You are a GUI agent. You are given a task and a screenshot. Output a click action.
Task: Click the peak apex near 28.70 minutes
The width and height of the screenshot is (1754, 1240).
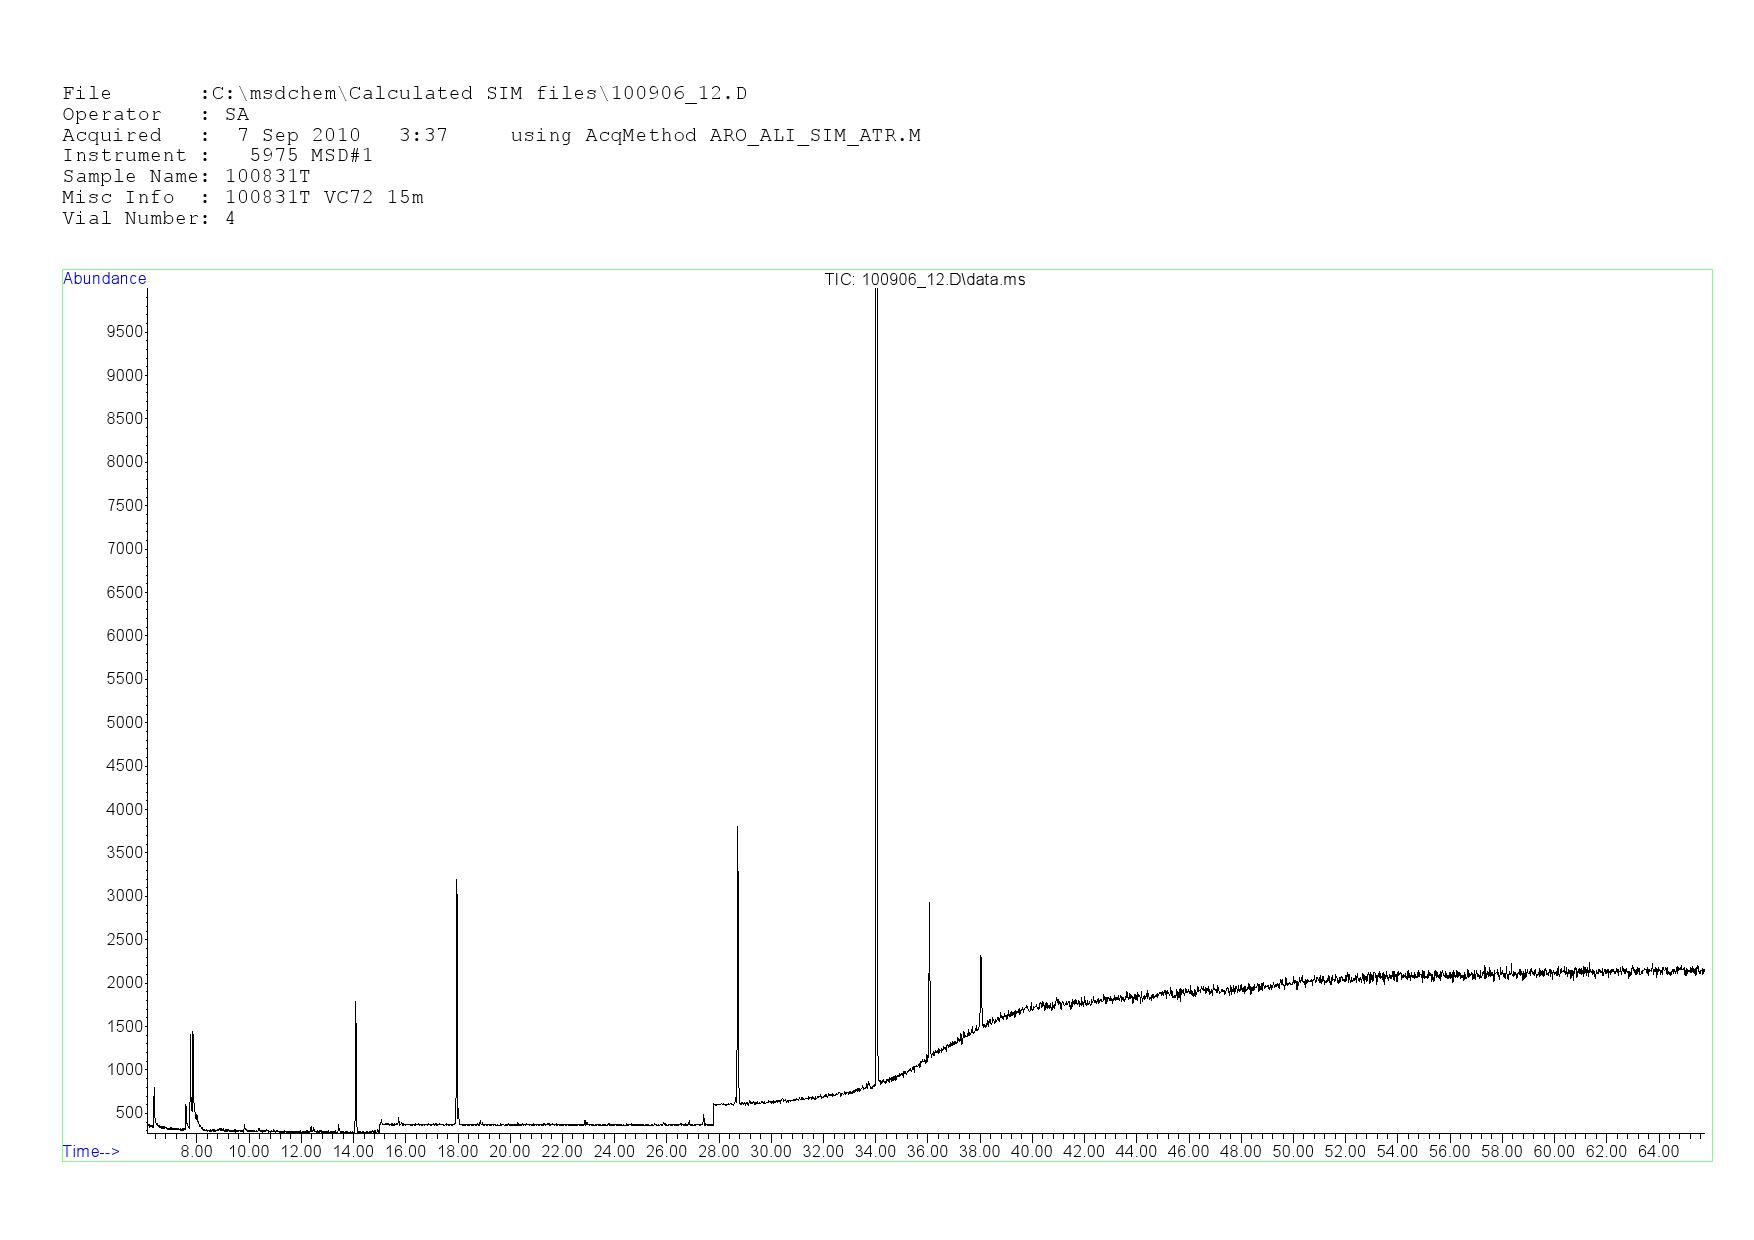[x=737, y=830]
